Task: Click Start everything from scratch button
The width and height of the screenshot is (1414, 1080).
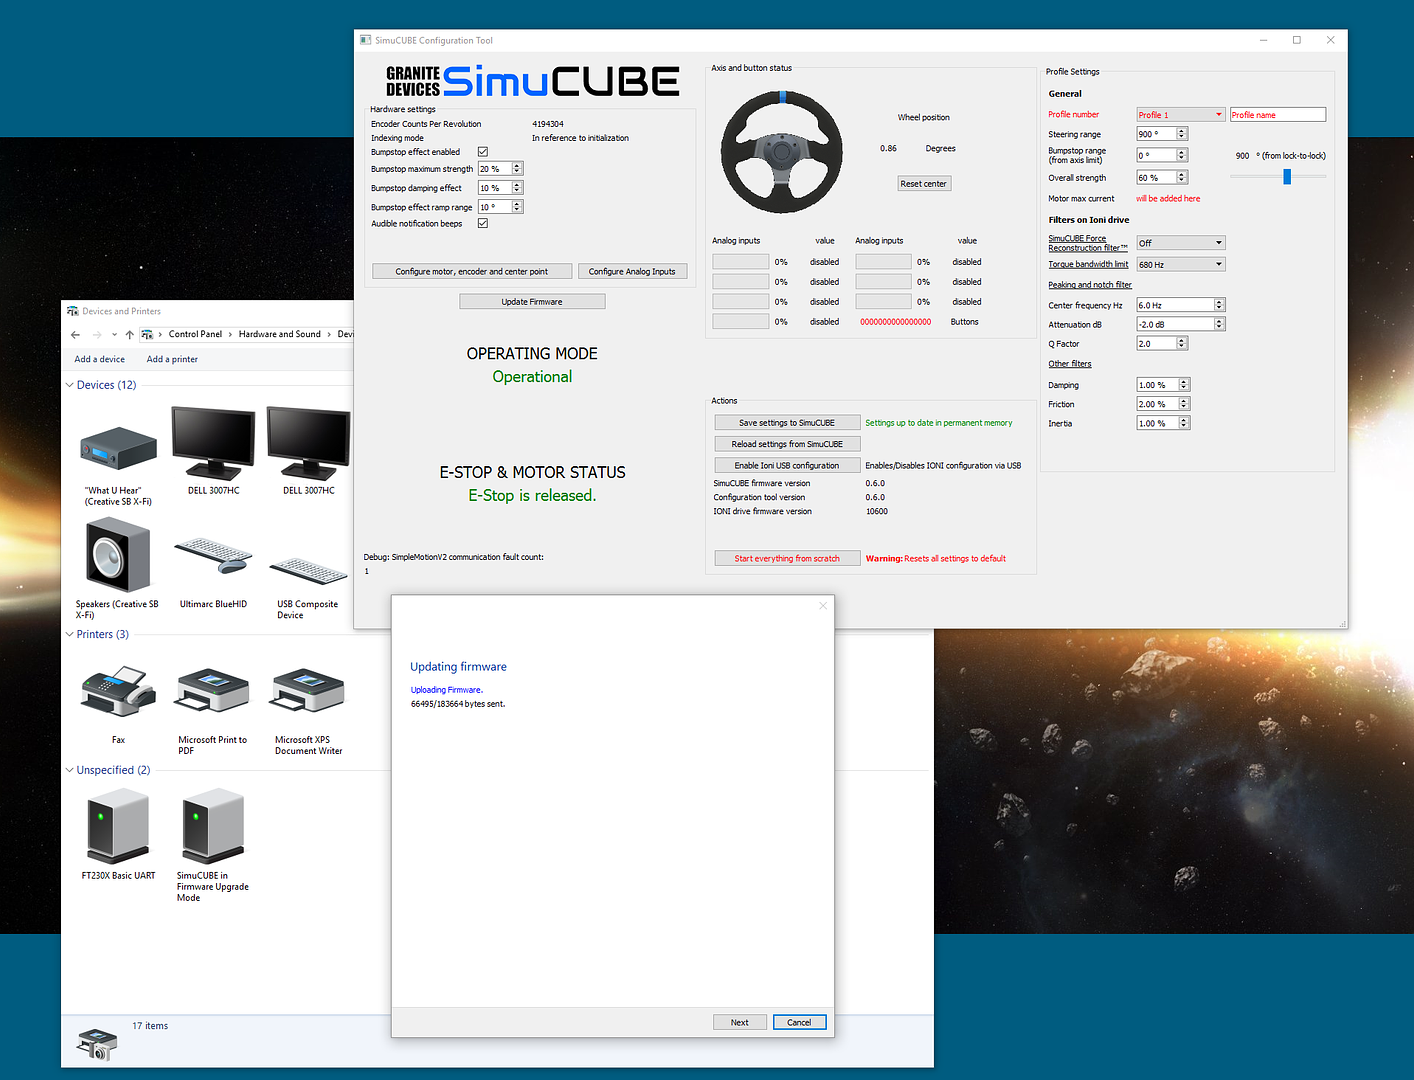Action: 787,558
